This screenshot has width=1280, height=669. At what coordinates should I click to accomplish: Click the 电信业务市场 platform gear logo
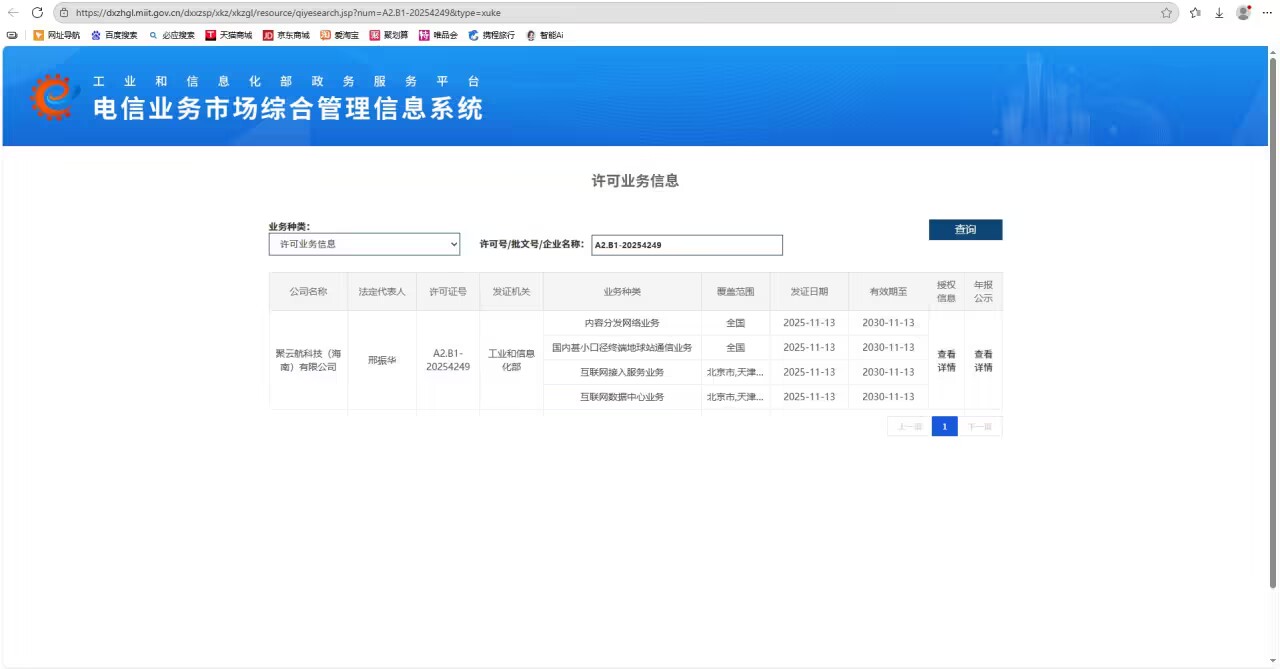pyautogui.click(x=52, y=95)
